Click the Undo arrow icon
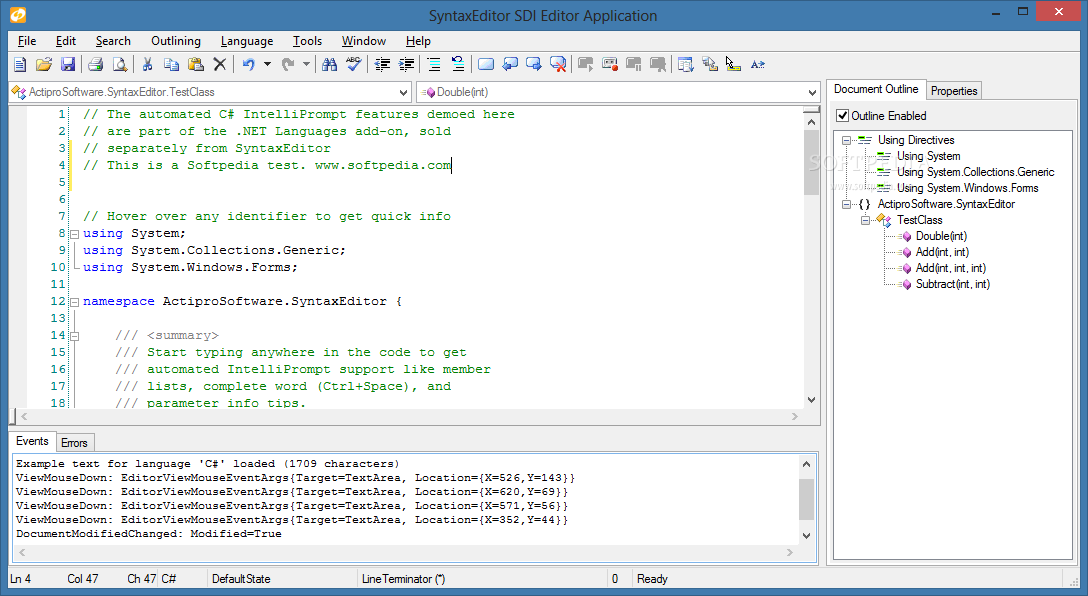 pyautogui.click(x=248, y=65)
